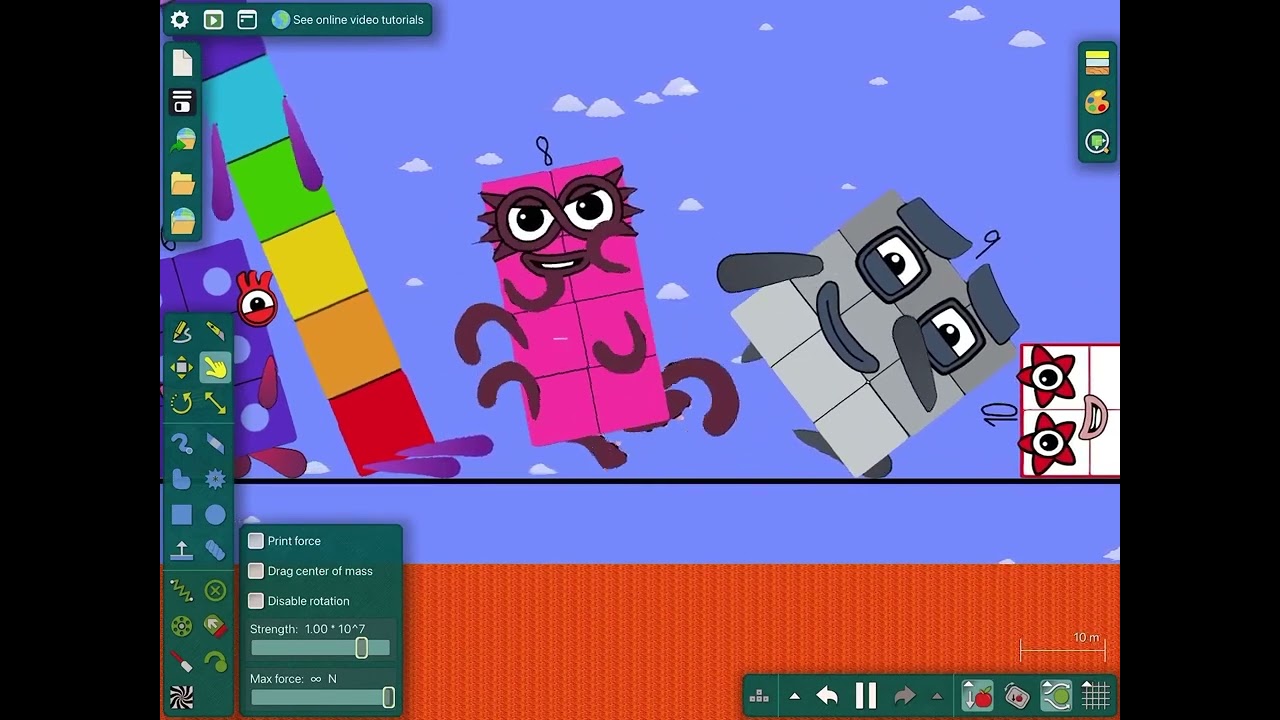The width and height of the screenshot is (1280, 720).
Task: Select the Thruster tool
Action: (x=215, y=626)
